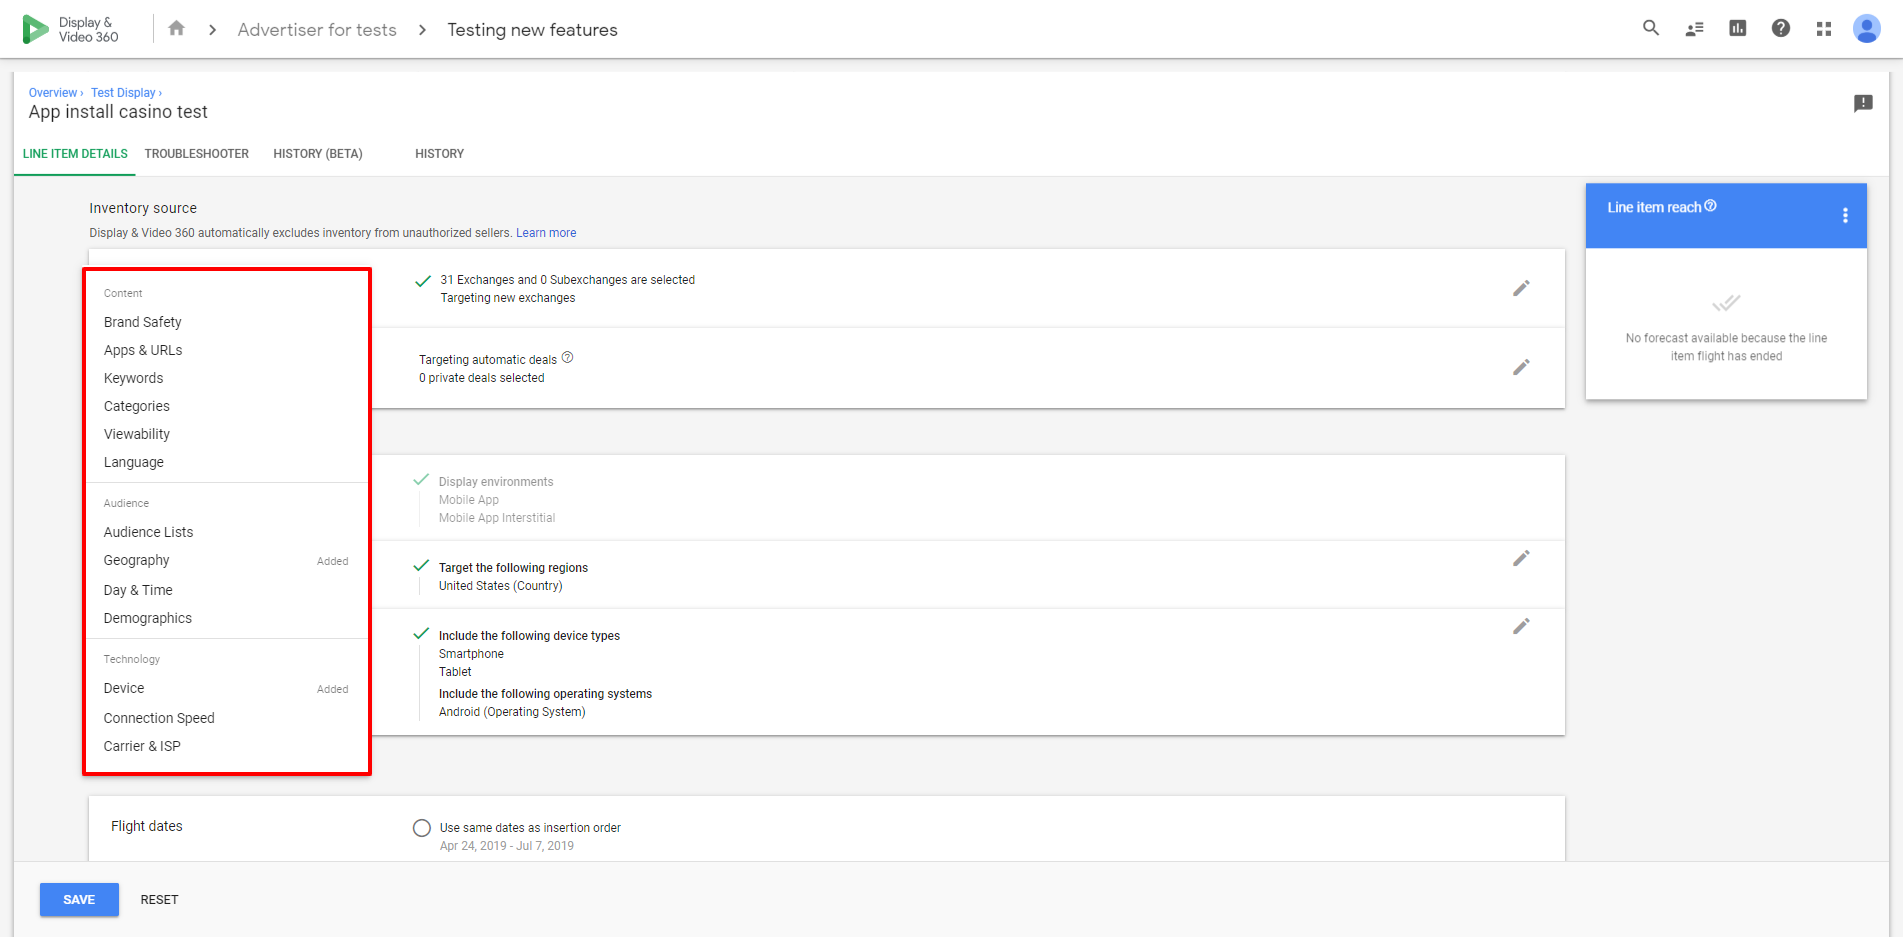
Task: Select 'Use same dates as insertion order'
Action: 422,828
